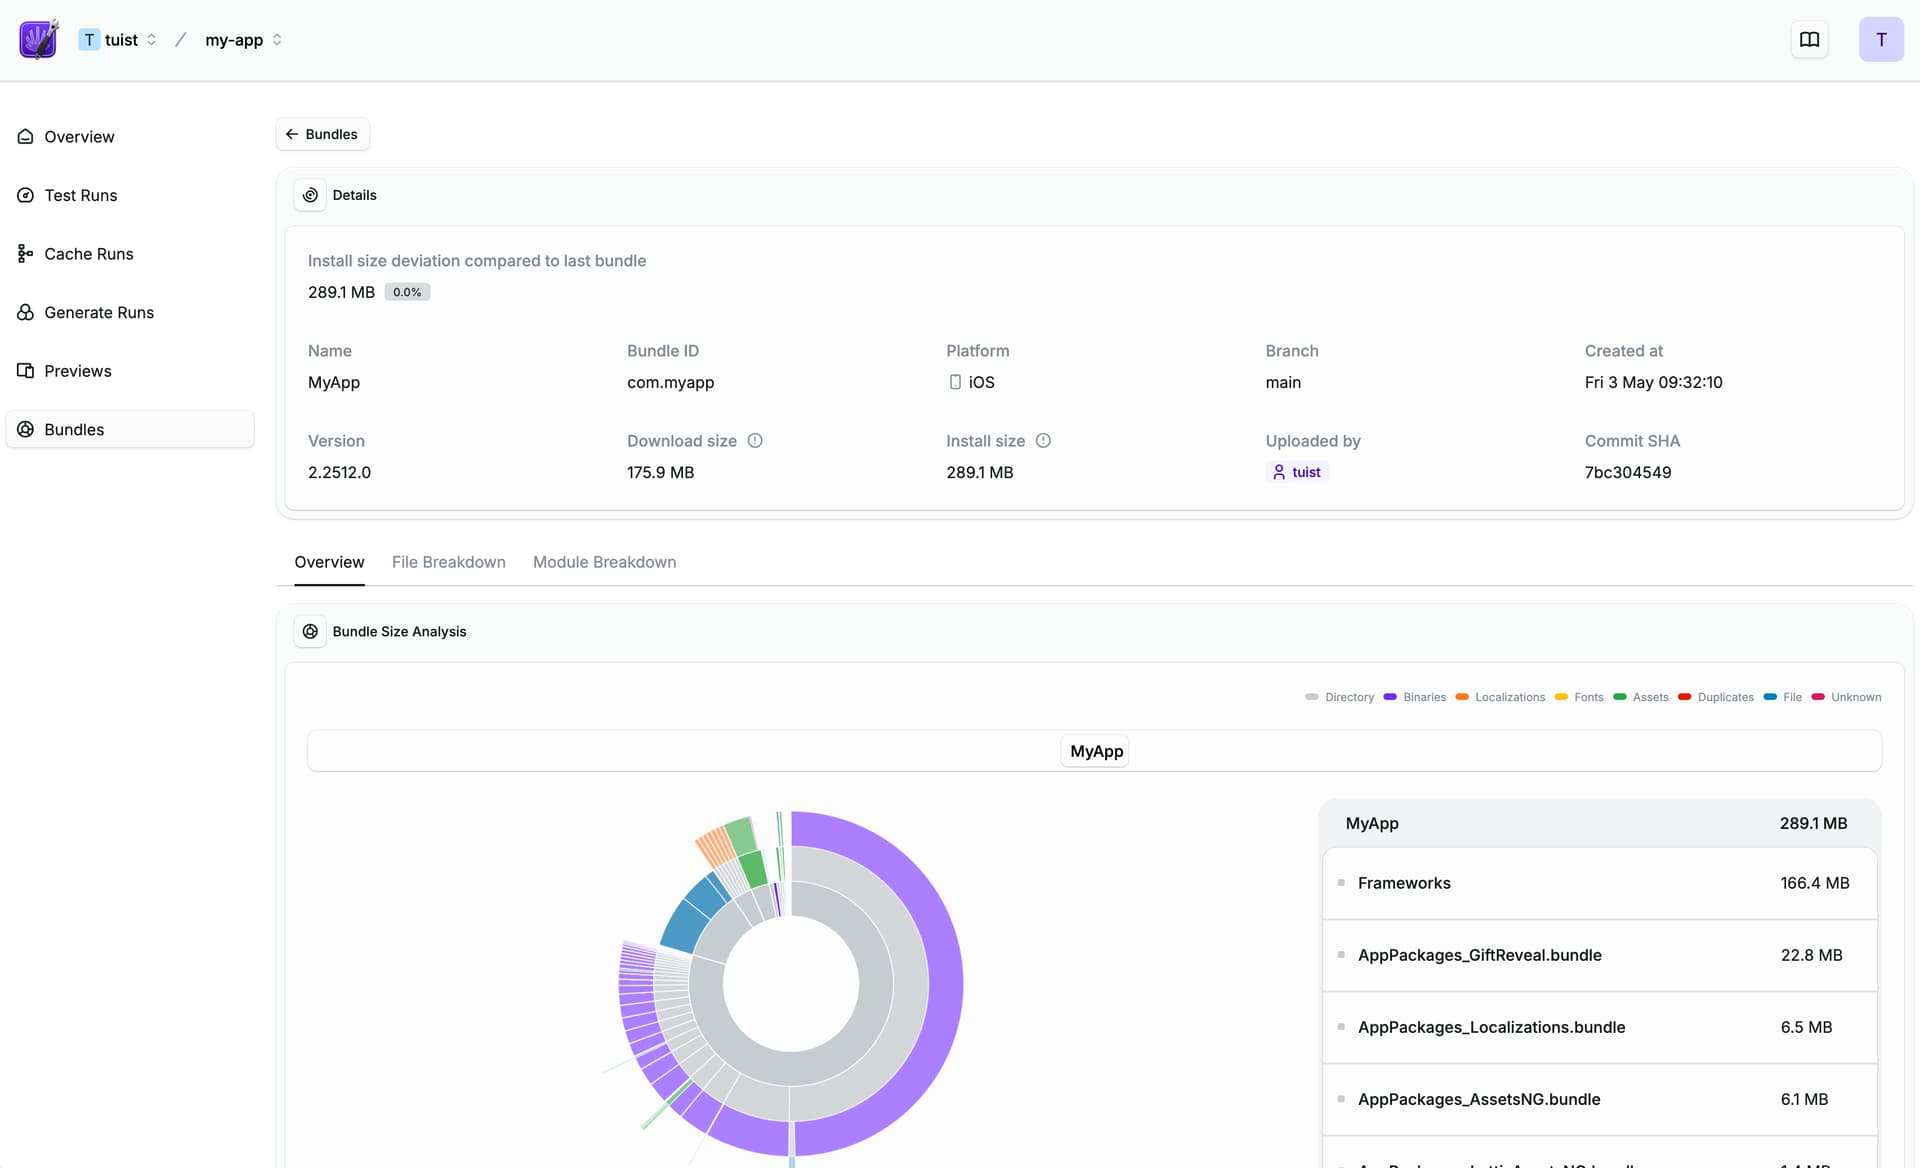This screenshot has width=1920, height=1168.
Task: Click the Directory legend swatch
Action: point(1312,697)
